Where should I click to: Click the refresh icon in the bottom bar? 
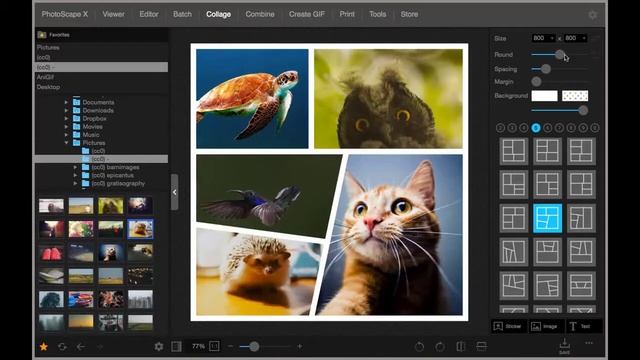pyautogui.click(x=62, y=347)
